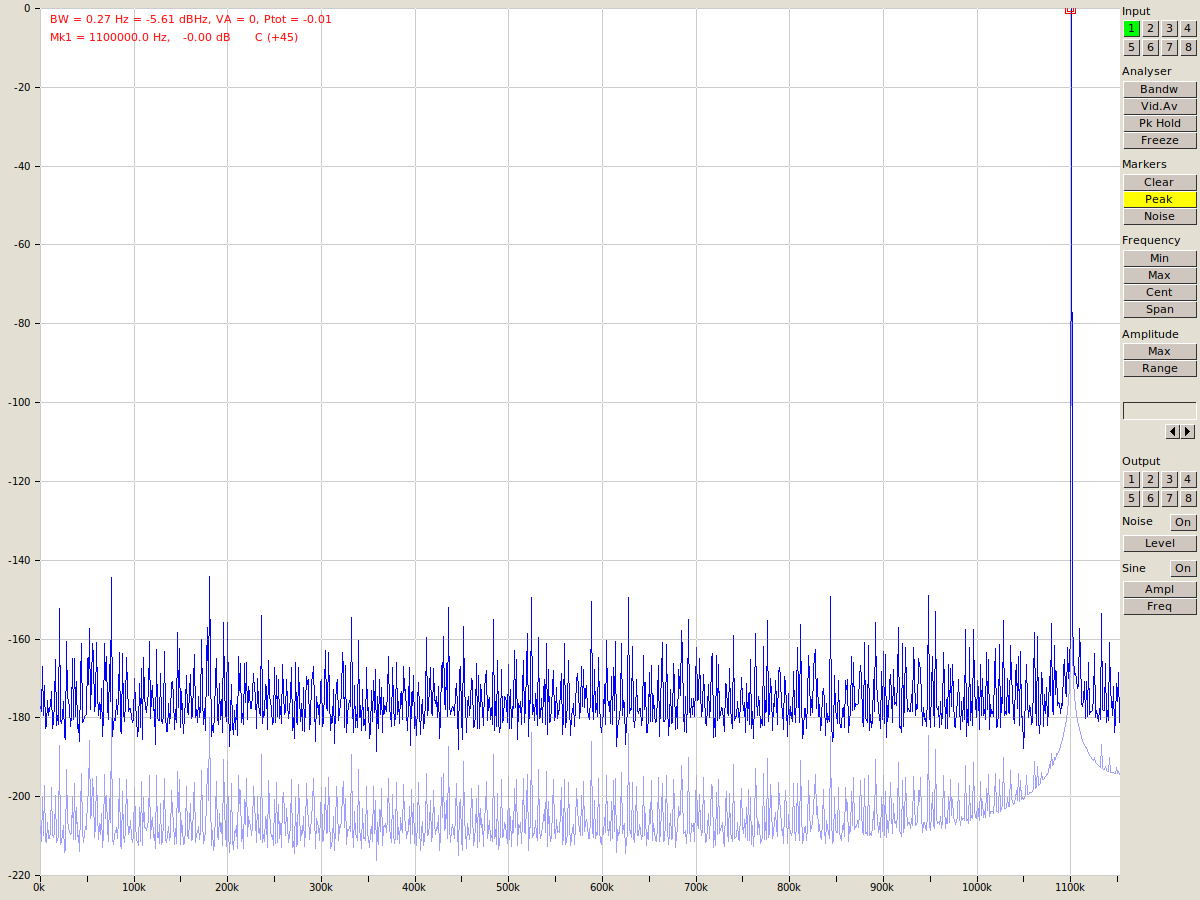Select Output channel 8

1188,498
